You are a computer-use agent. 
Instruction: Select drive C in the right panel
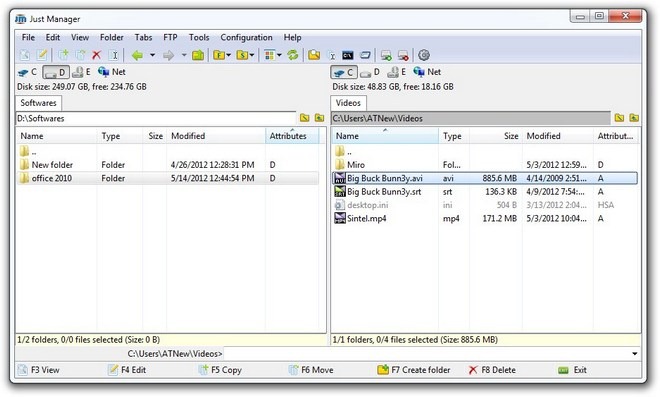click(344, 72)
